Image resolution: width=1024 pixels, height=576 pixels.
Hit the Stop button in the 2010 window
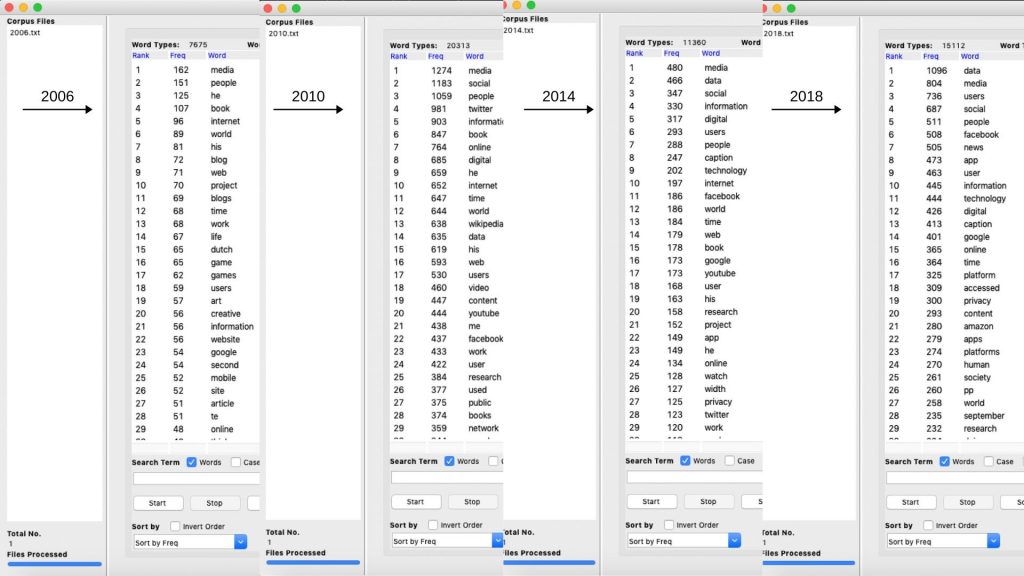(x=472, y=502)
